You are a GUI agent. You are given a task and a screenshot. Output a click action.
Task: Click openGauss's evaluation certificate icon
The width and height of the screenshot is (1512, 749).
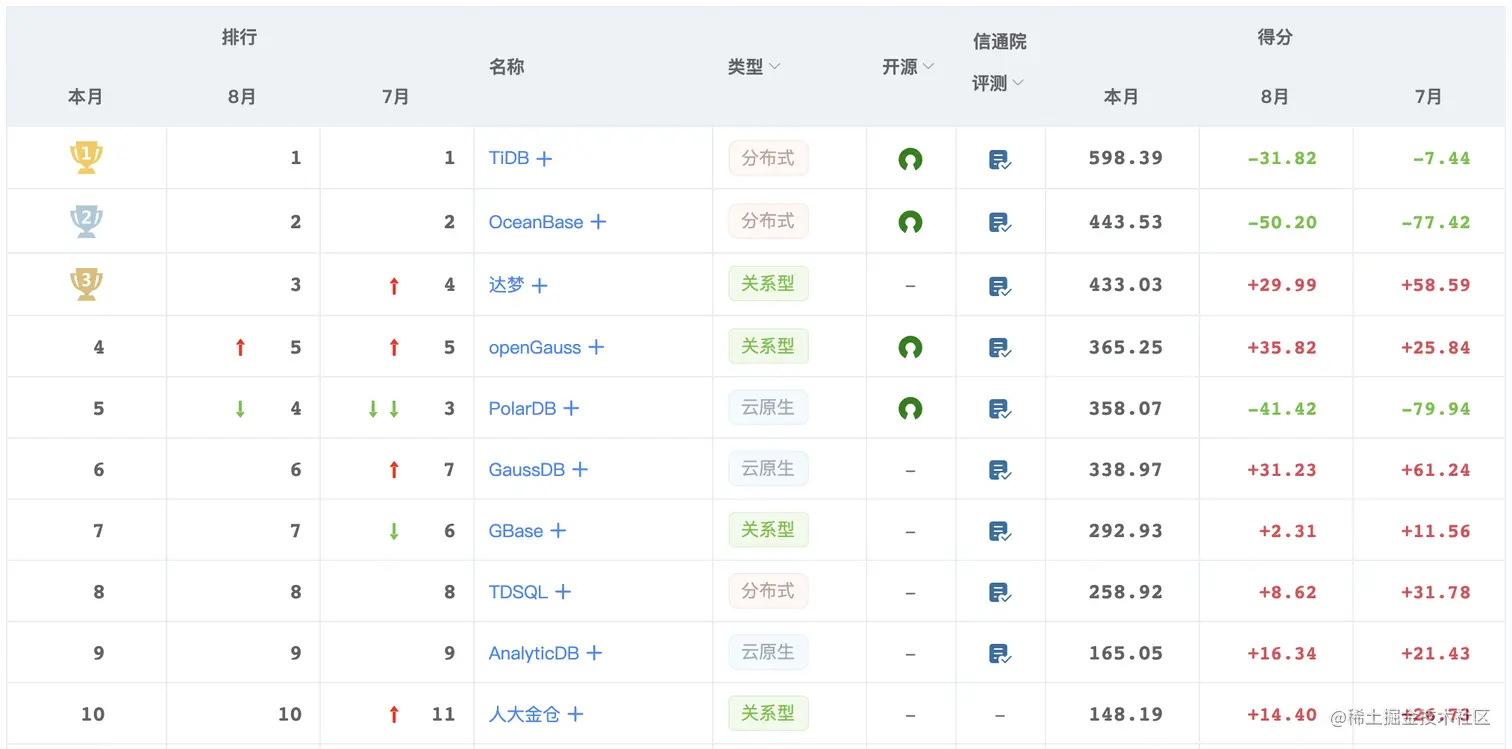coord(1000,348)
